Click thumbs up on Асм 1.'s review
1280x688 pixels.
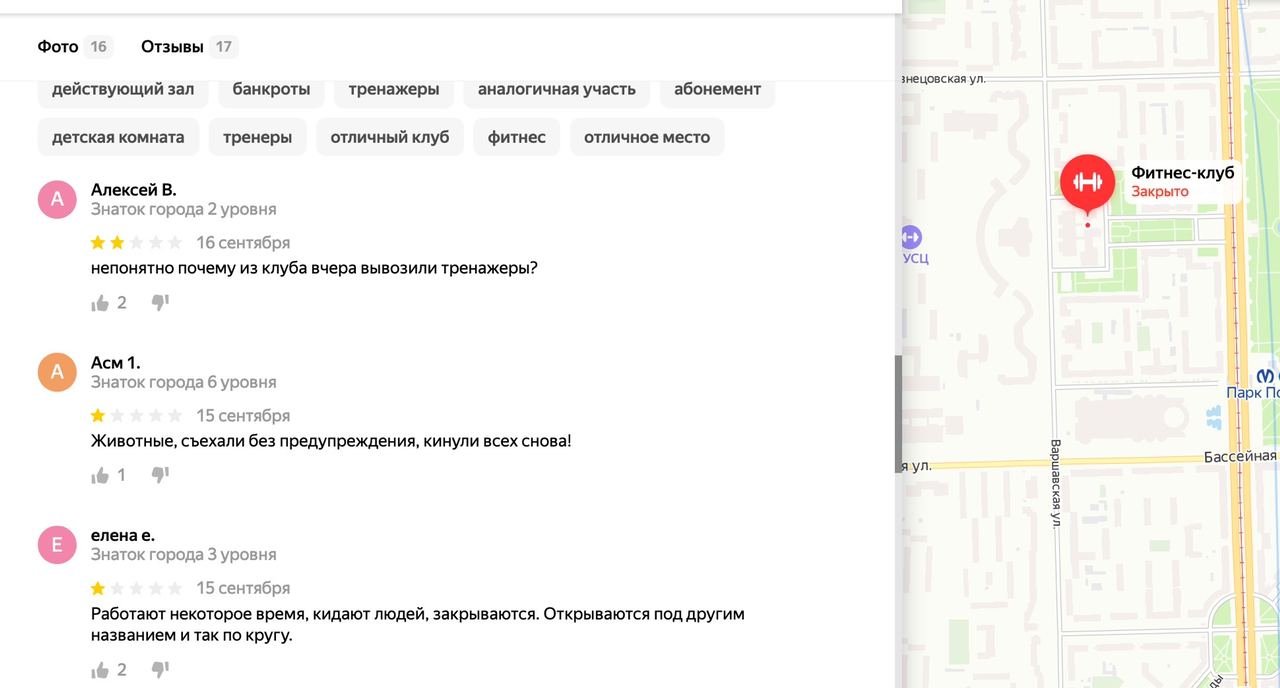point(100,476)
